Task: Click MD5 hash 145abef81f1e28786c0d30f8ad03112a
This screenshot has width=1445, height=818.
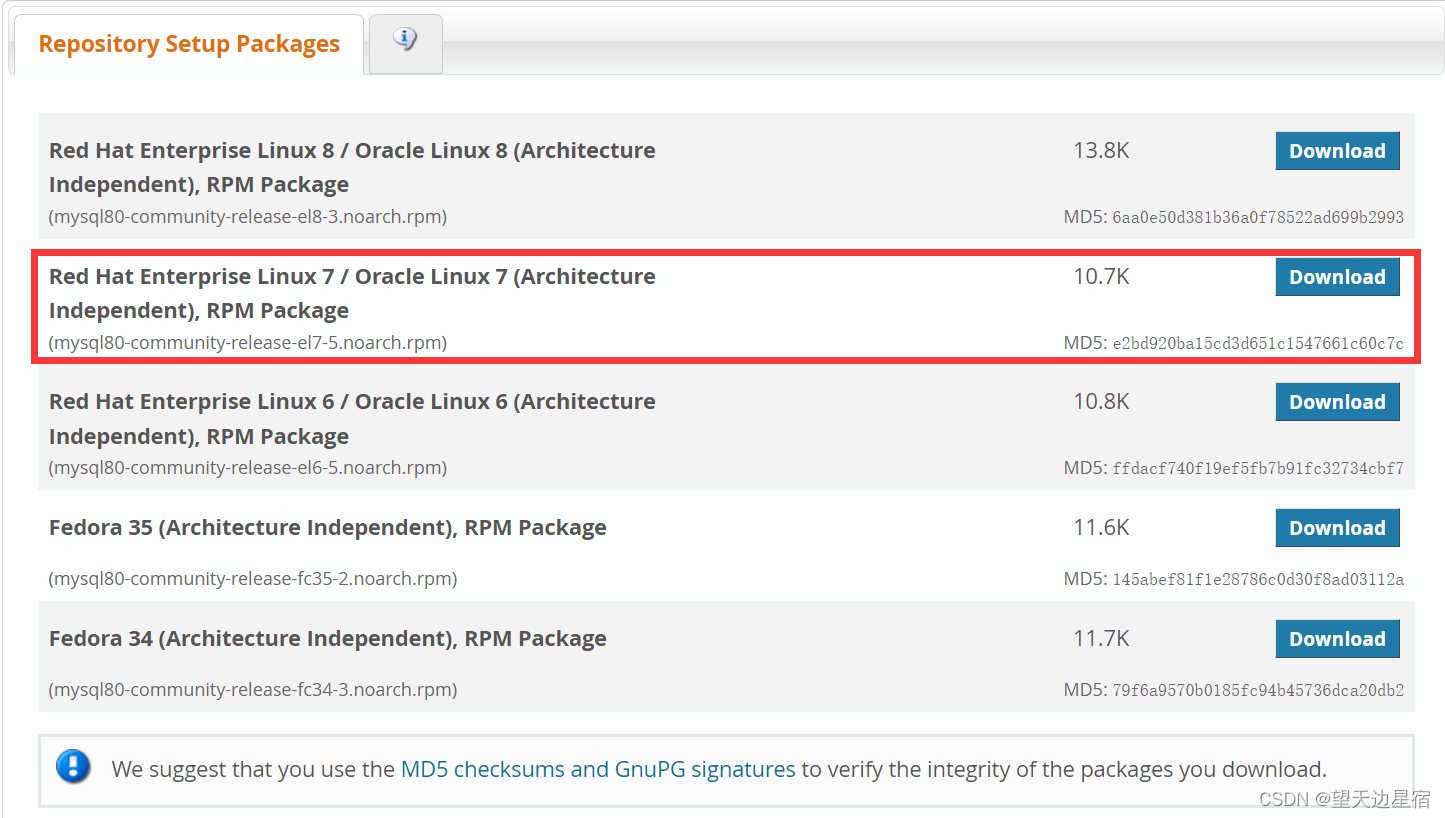Action: [1258, 579]
